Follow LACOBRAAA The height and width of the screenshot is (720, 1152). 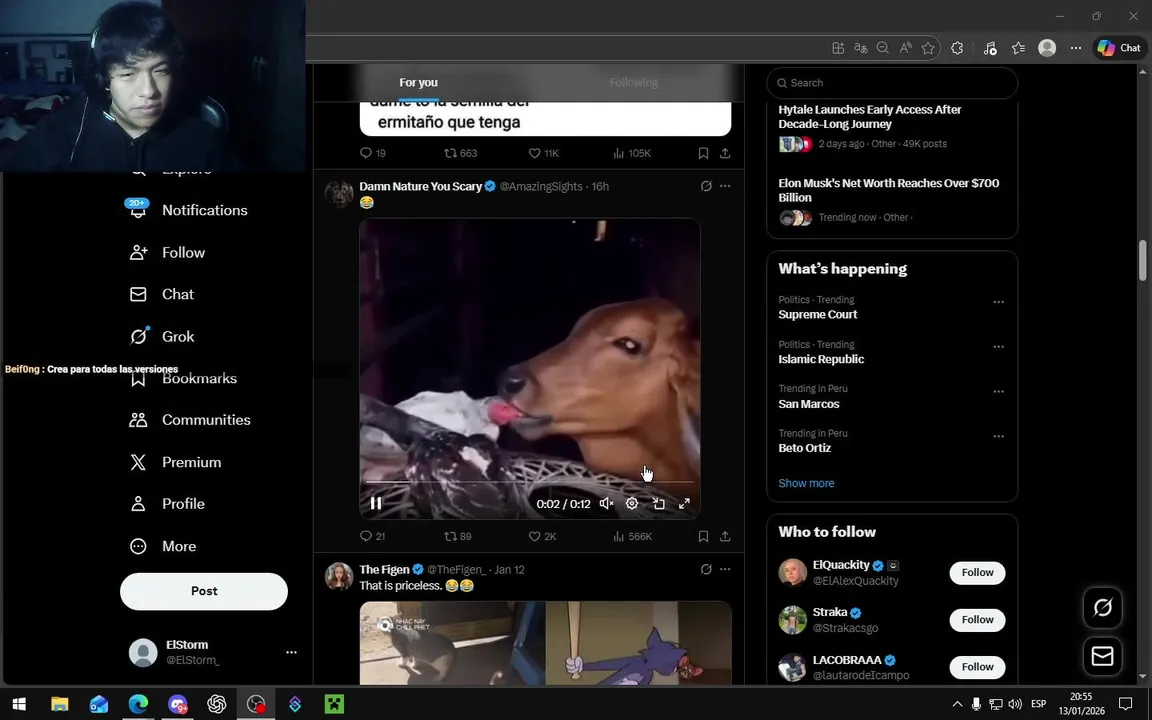[x=977, y=666]
